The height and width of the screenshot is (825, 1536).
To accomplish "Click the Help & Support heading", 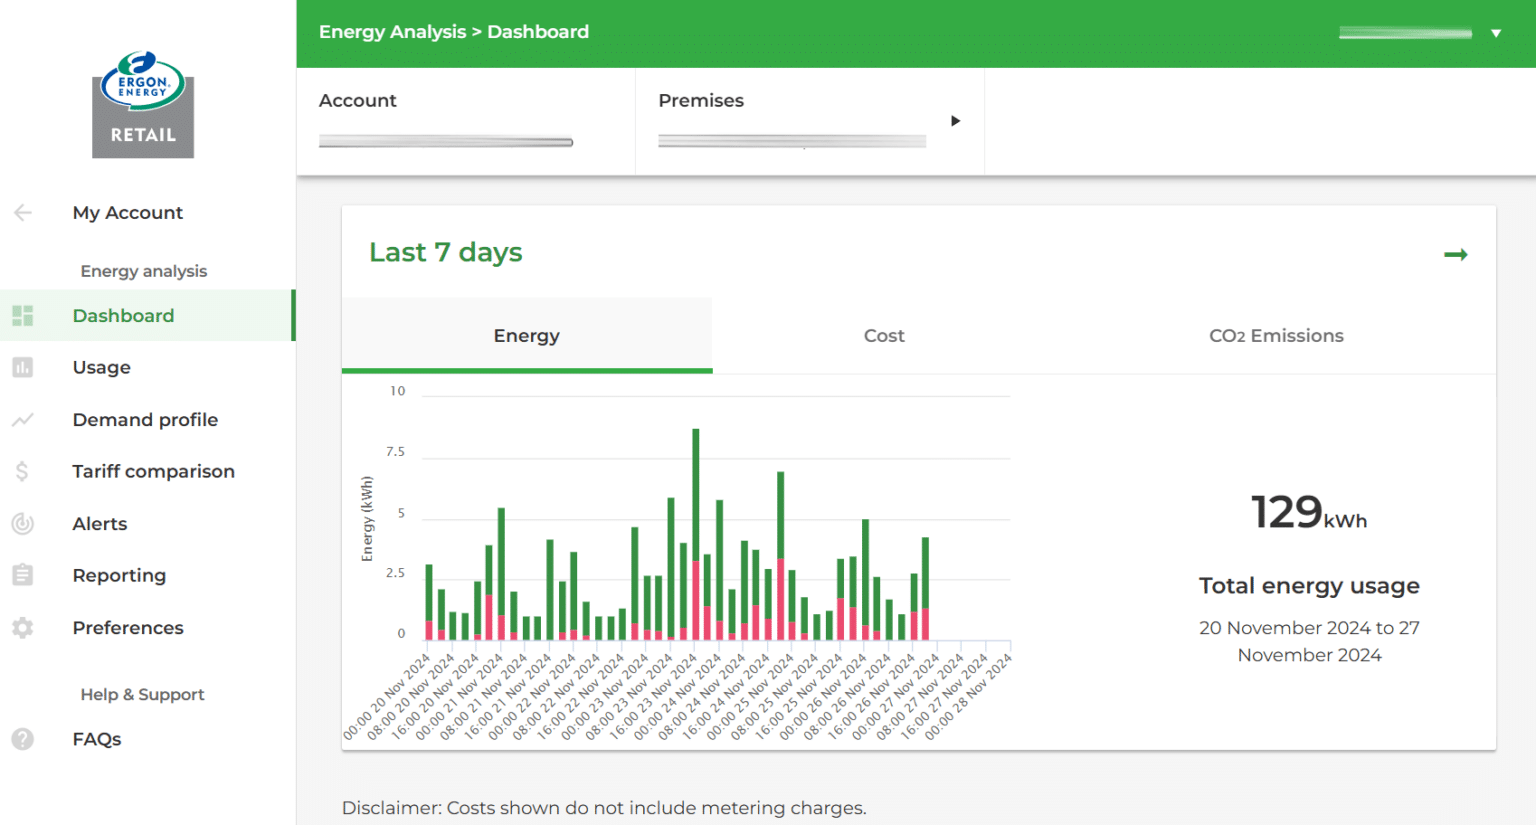I will pyautogui.click(x=142, y=694).
